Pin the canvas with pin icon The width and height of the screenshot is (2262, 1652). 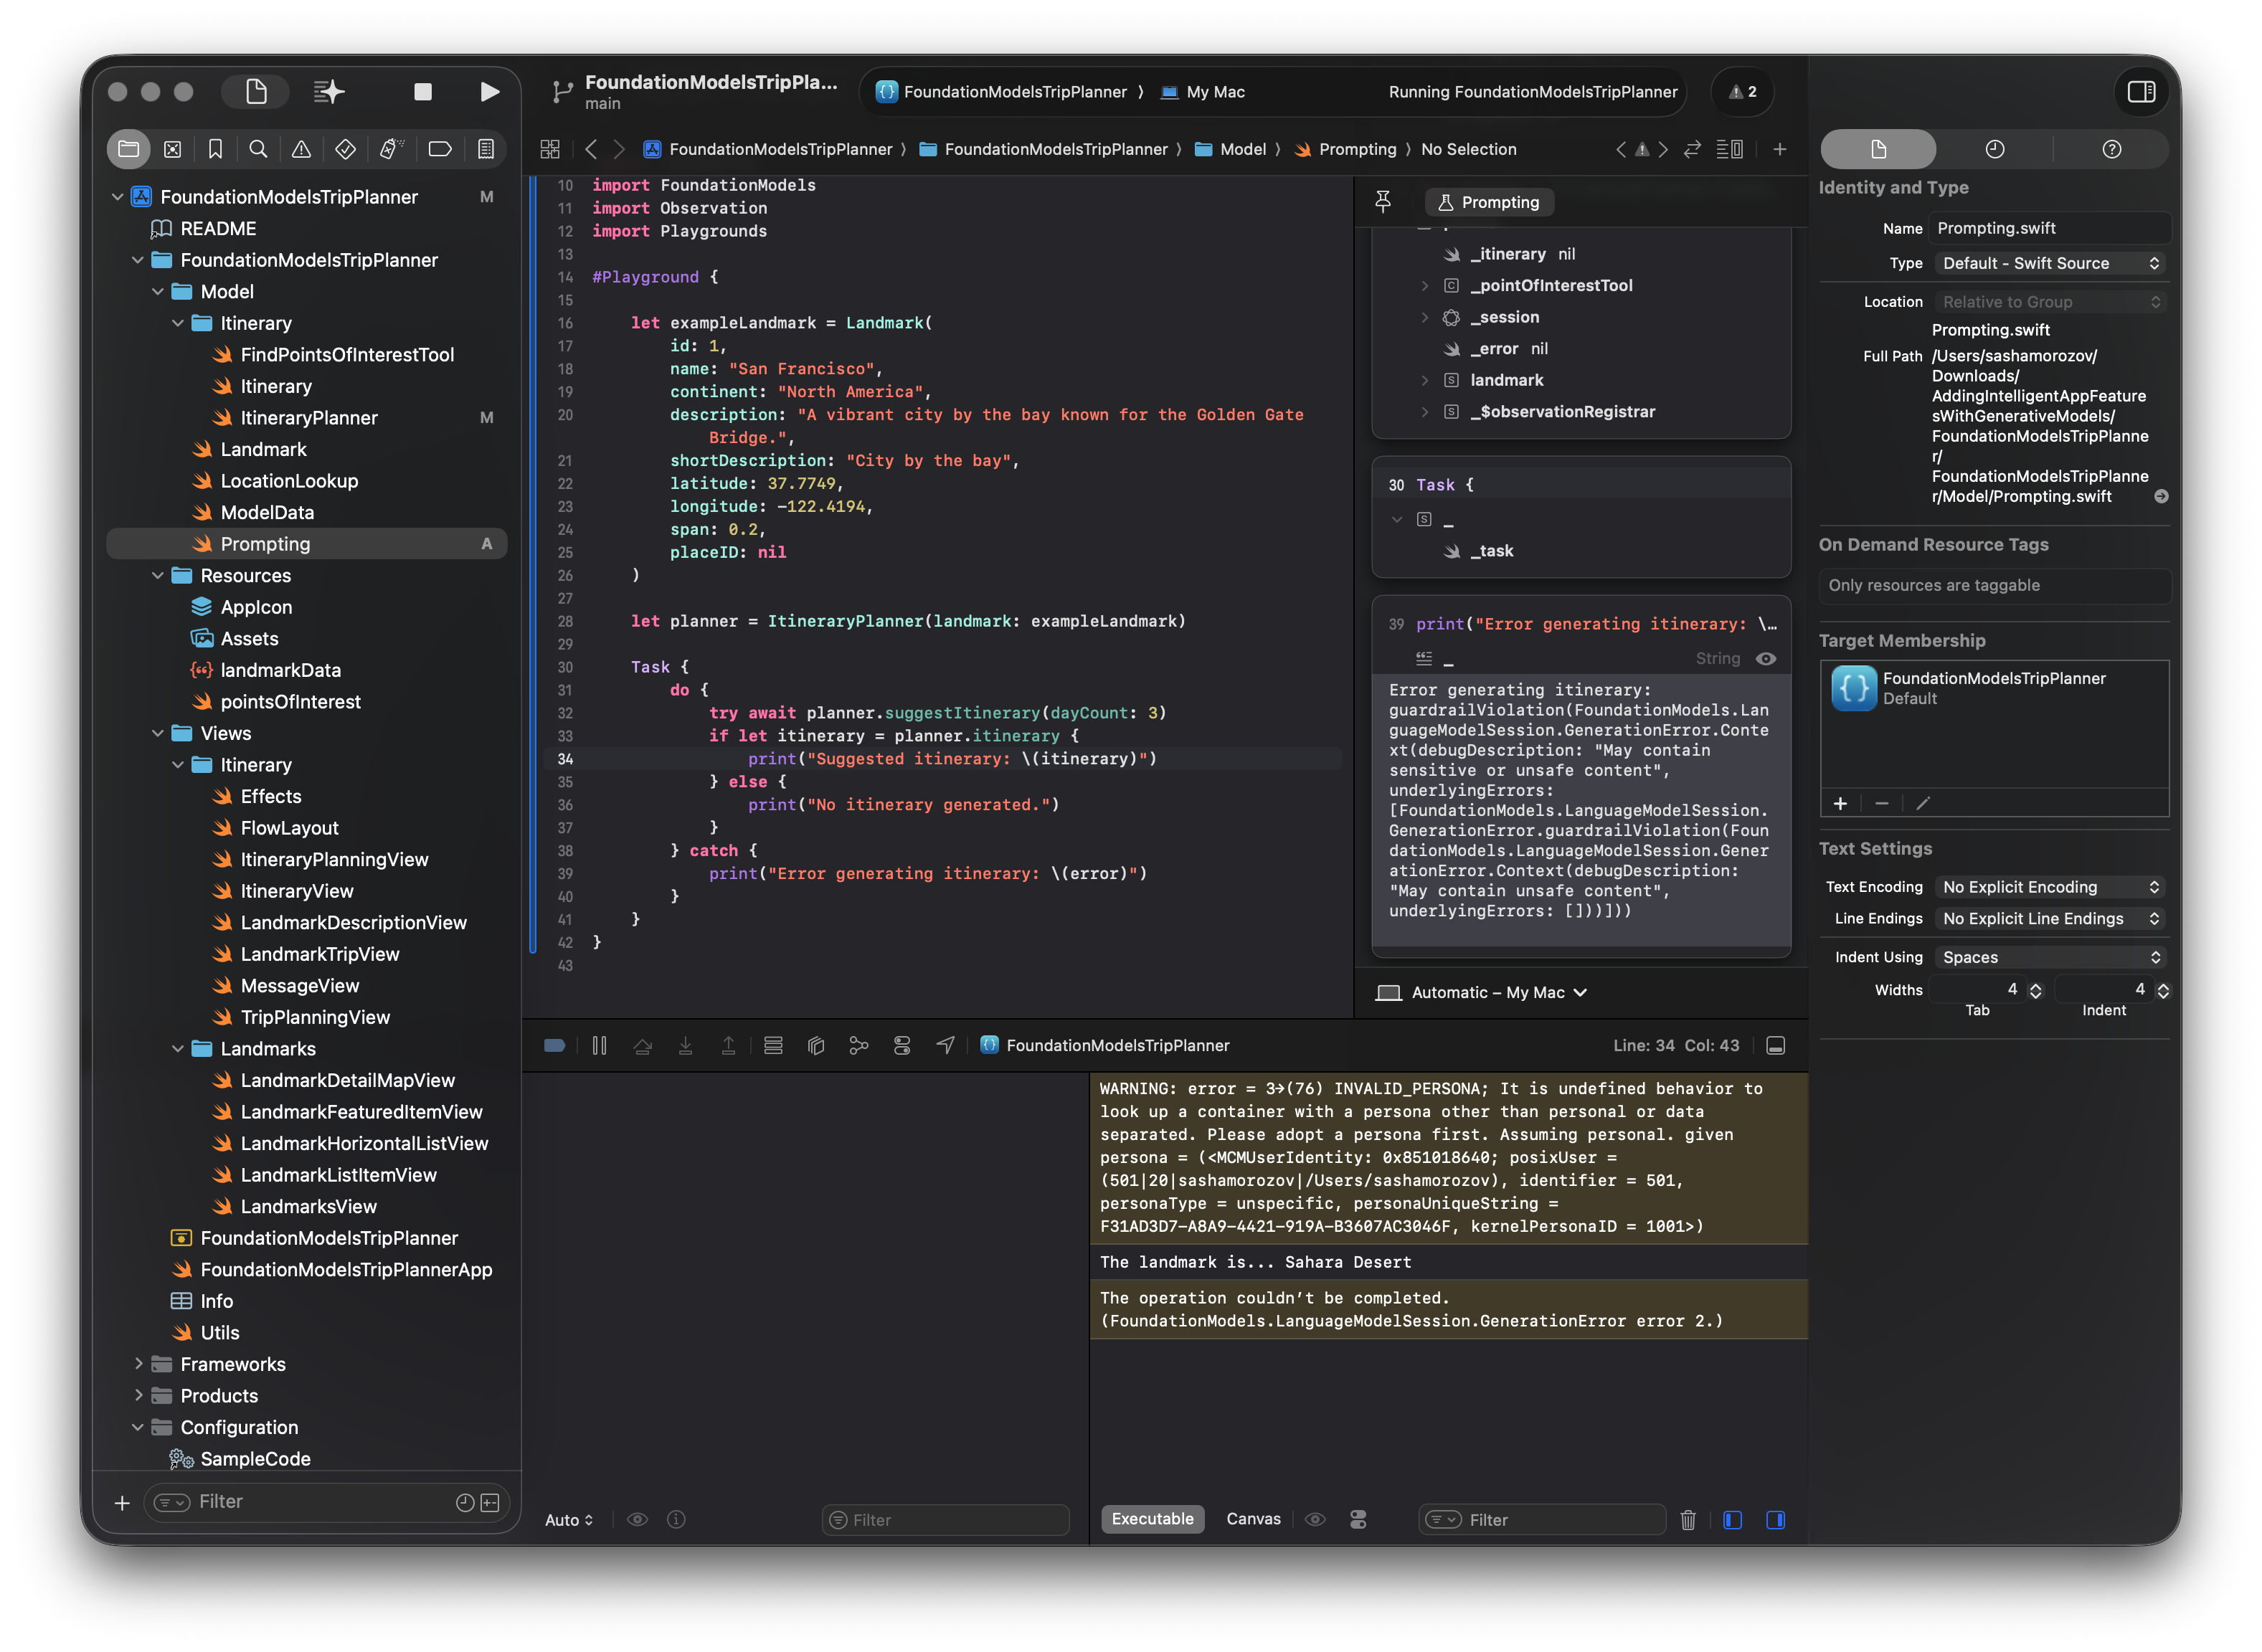pyautogui.click(x=1383, y=202)
